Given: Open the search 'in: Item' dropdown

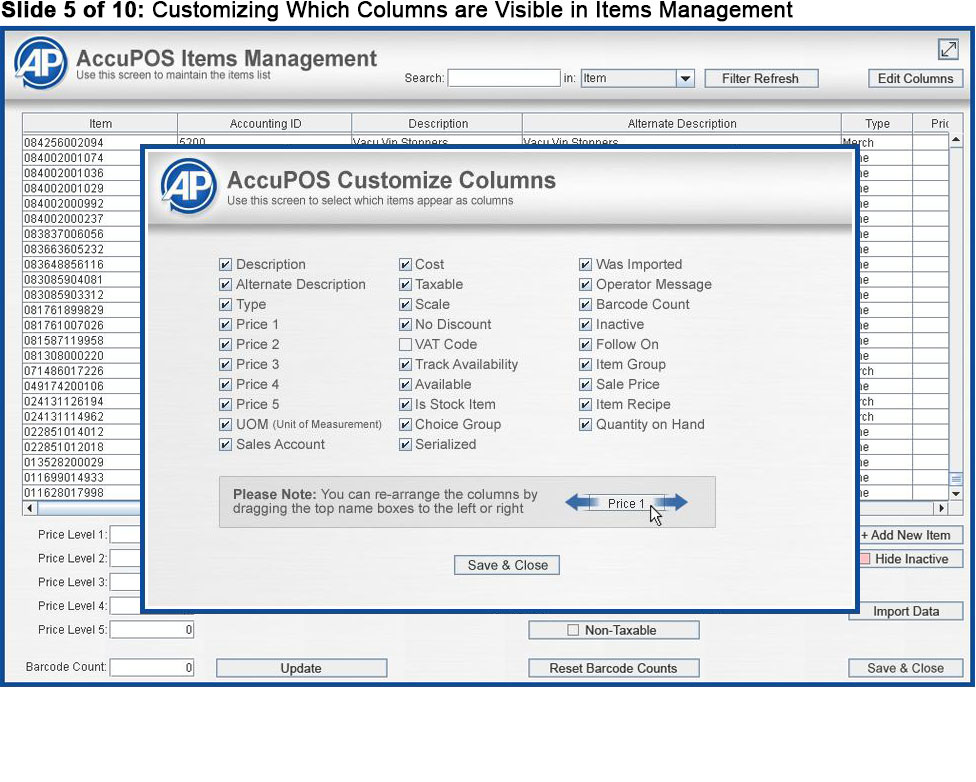Looking at the screenshot, I should coord(685,78).
